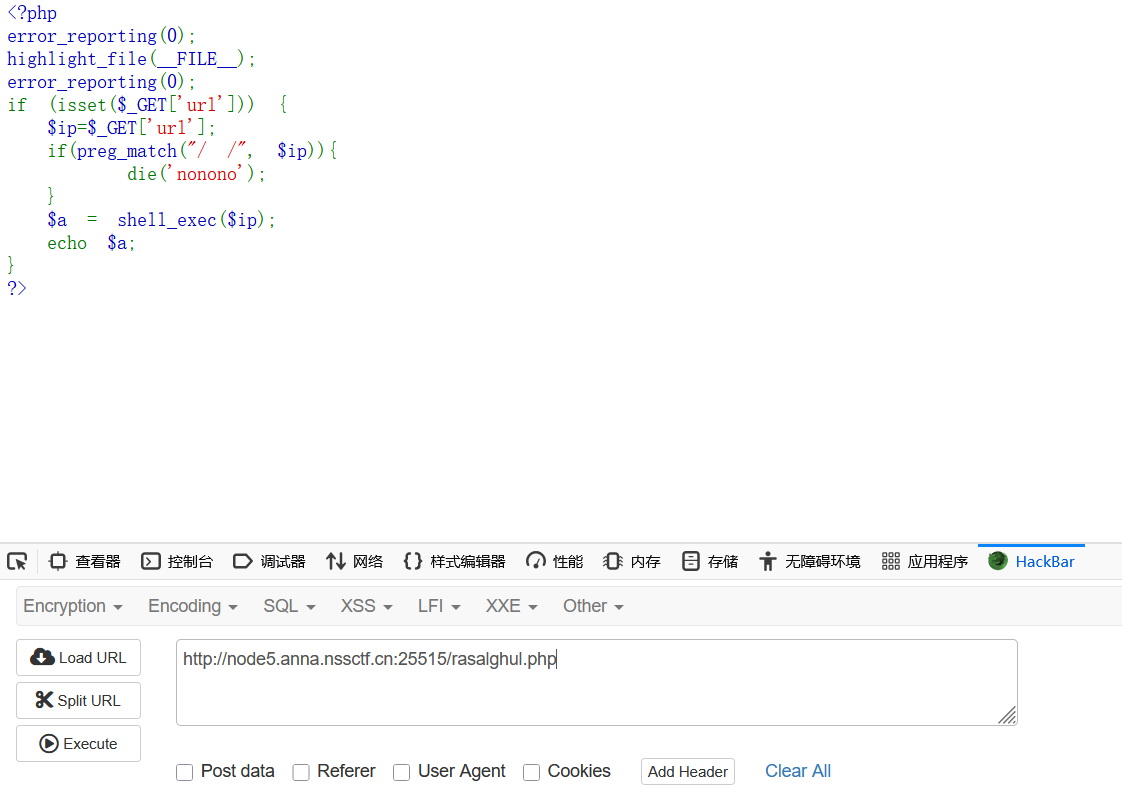Open the 网络 network monitor panel
This screenshot has width=1122, height=790.
coord(354,561)
